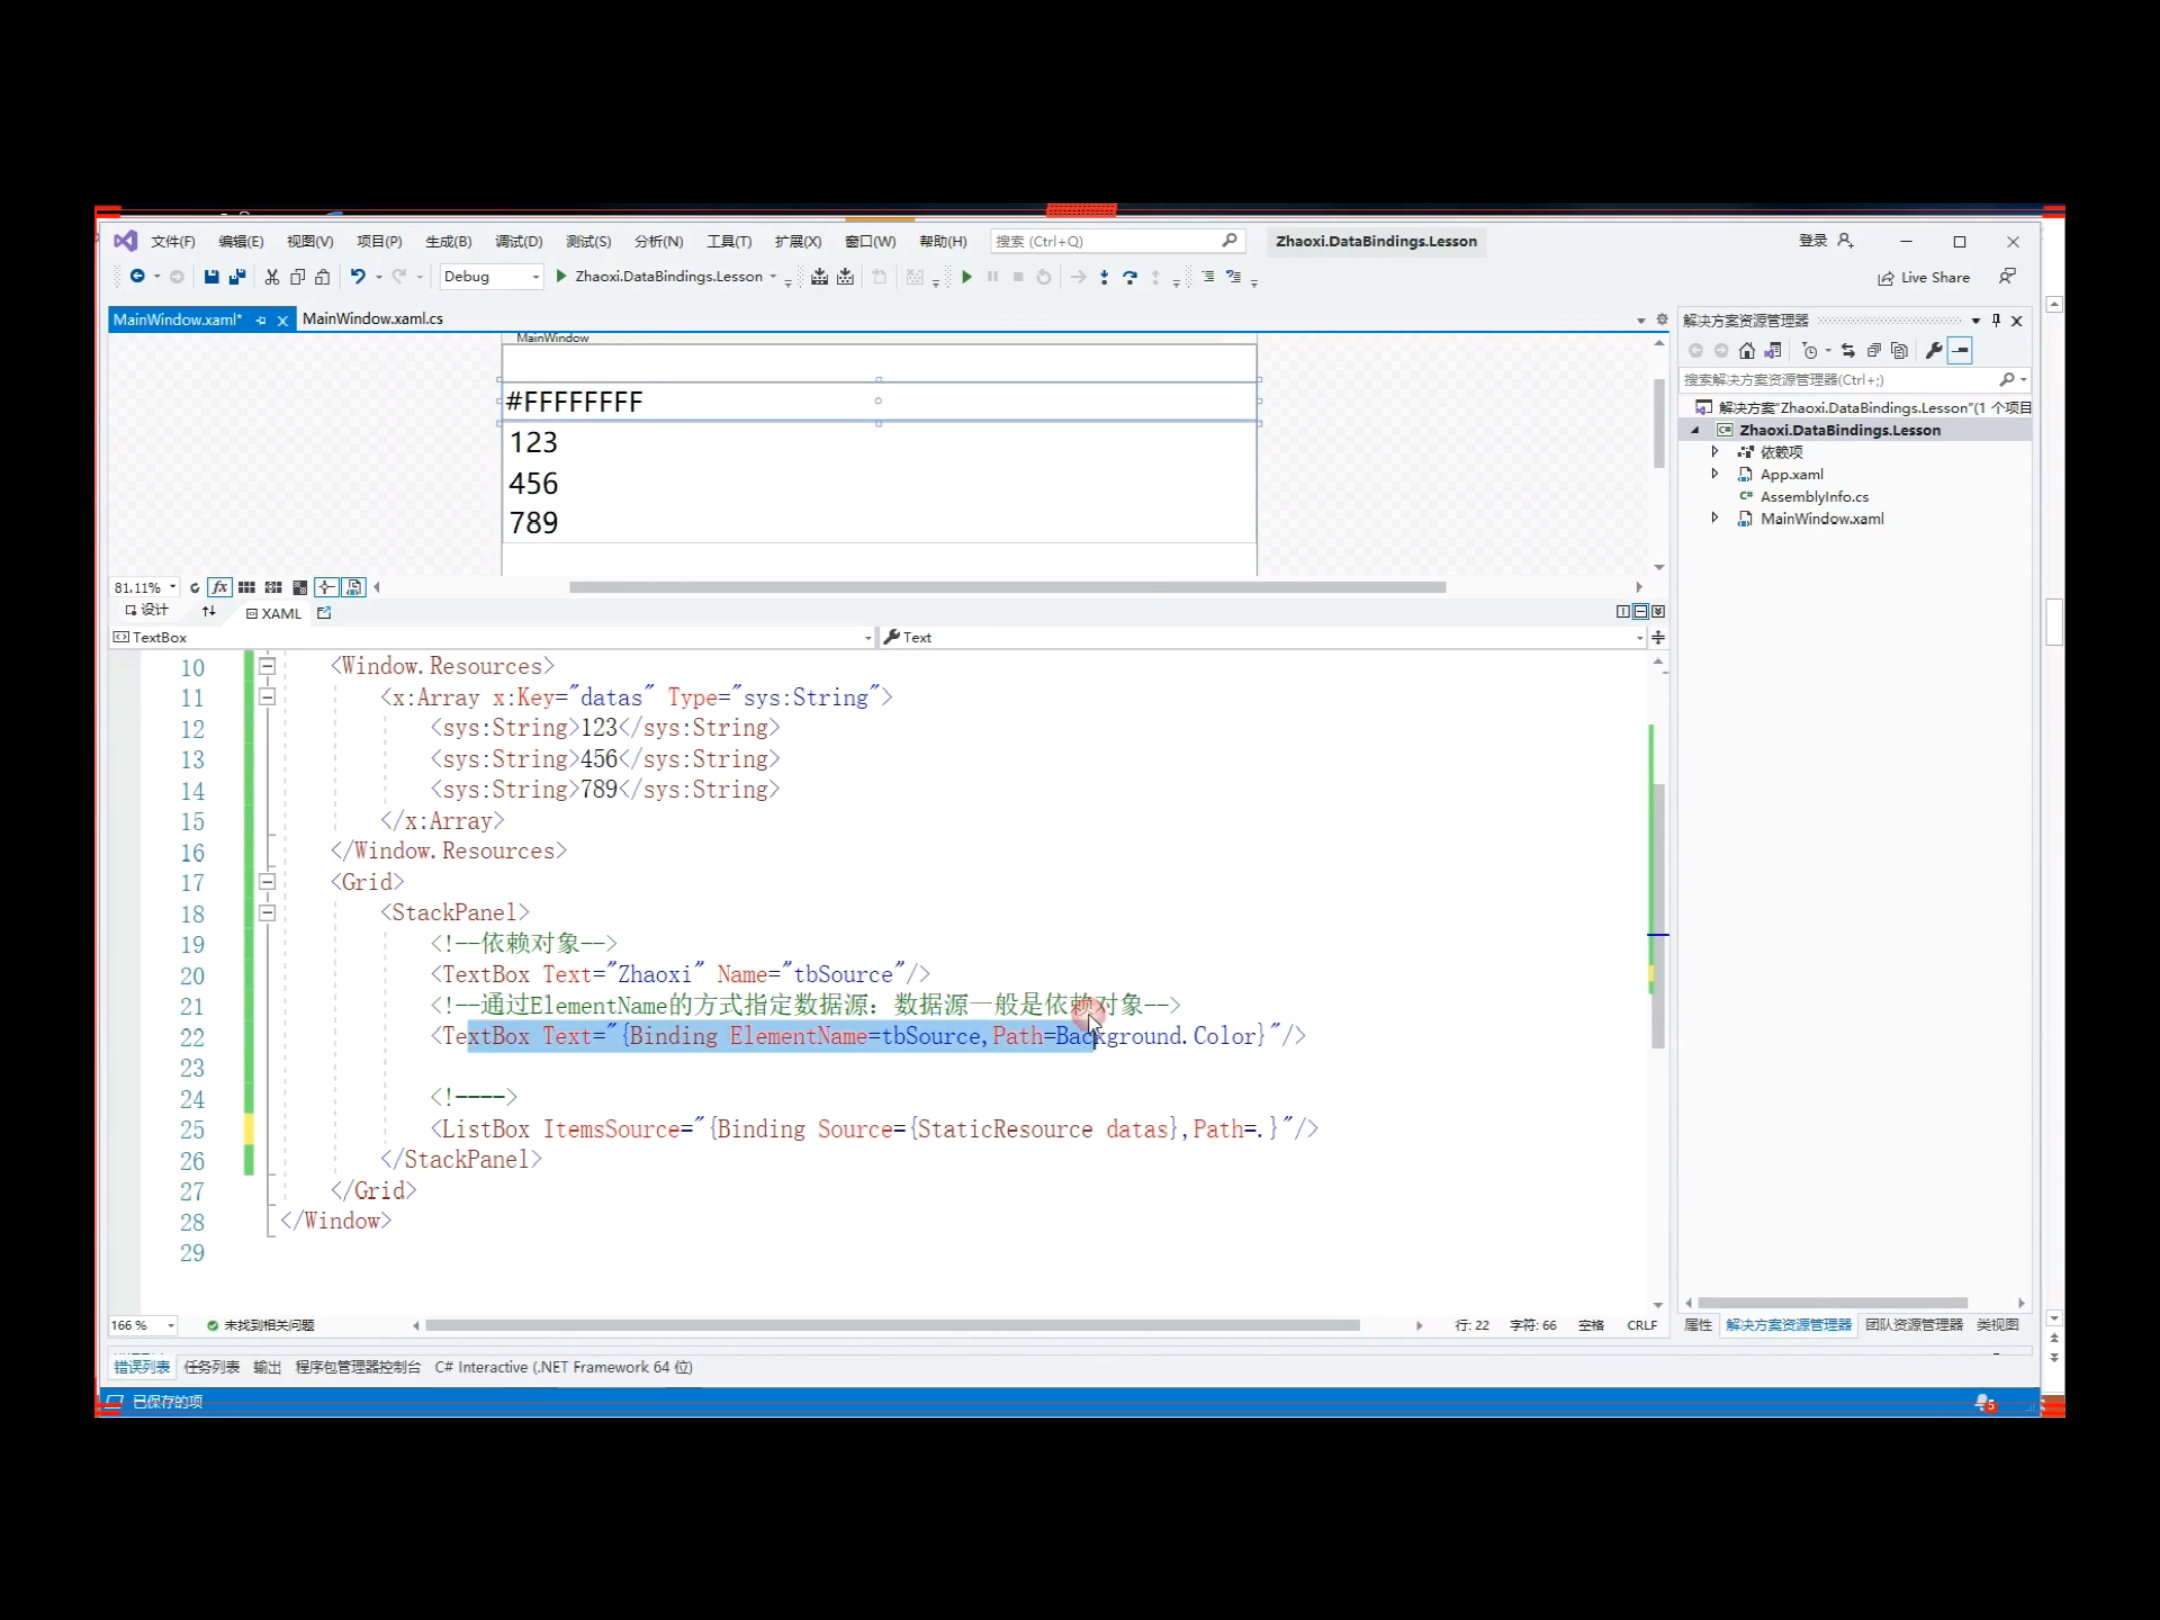Toggle snap grid display in designer

point(246,587)
